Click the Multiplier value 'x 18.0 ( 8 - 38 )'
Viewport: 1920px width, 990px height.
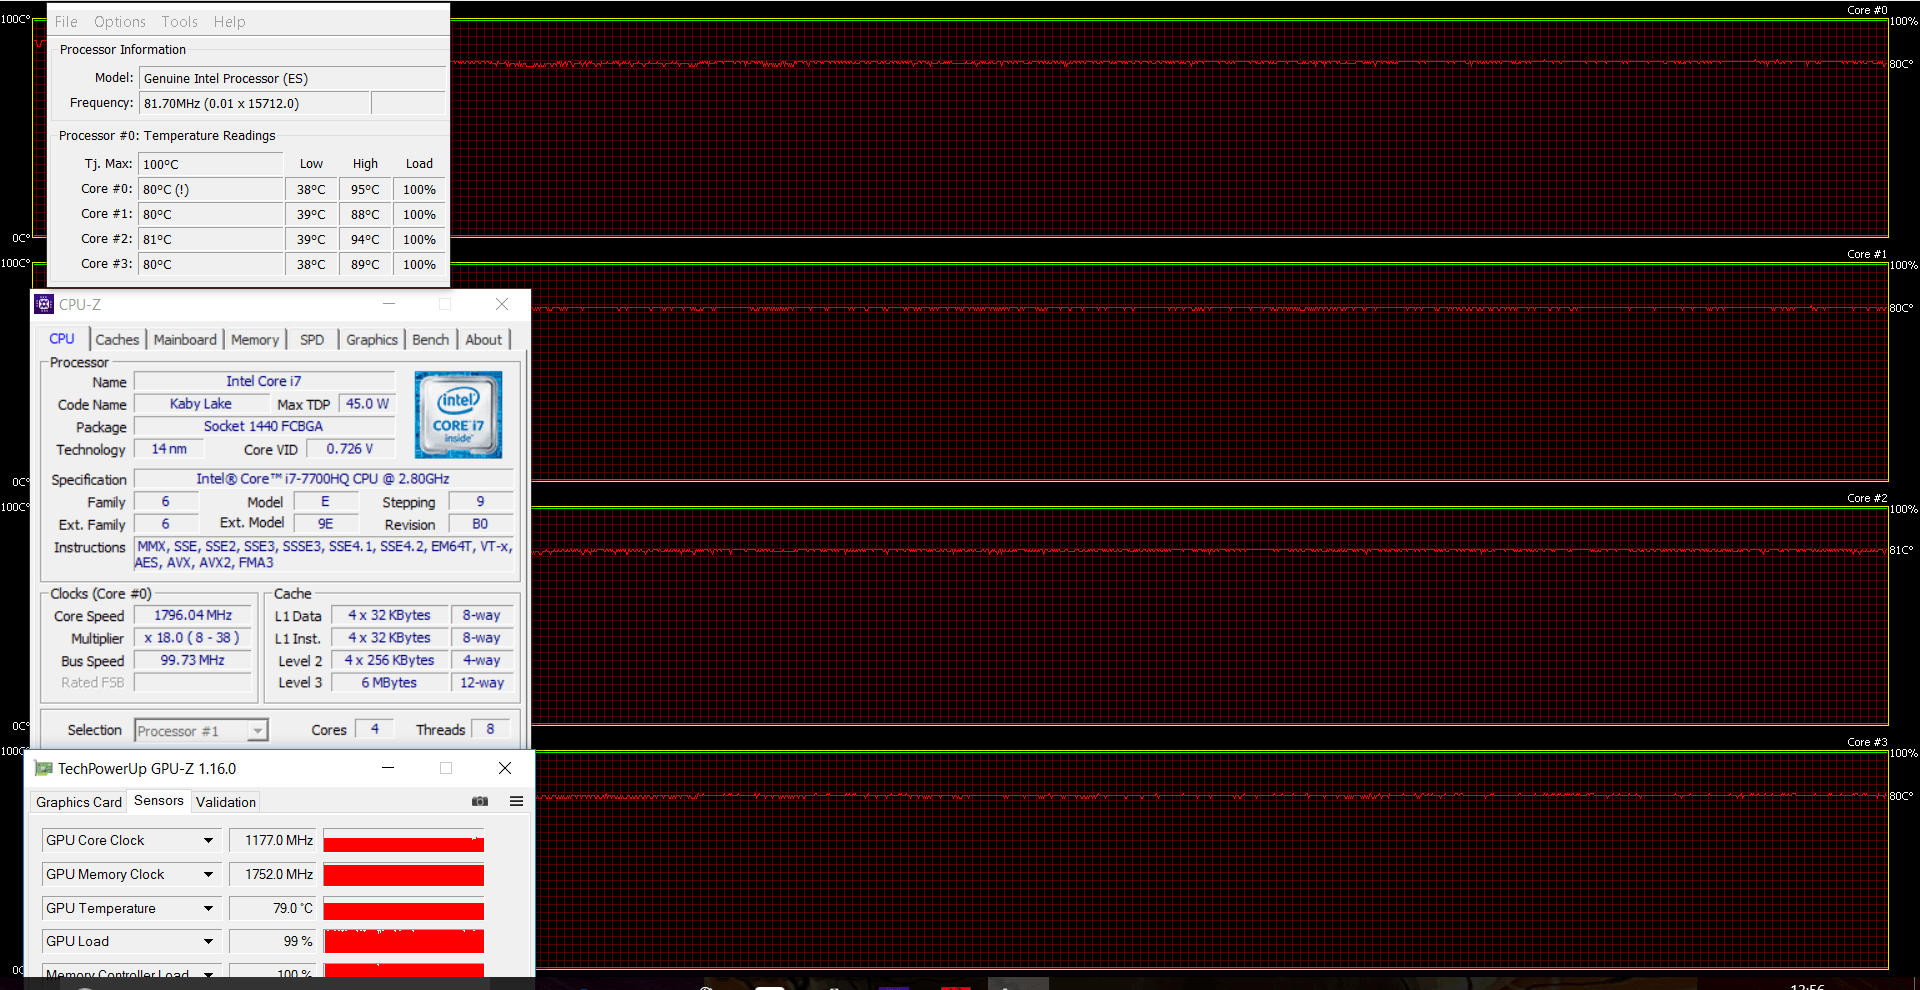pos(193,638)
